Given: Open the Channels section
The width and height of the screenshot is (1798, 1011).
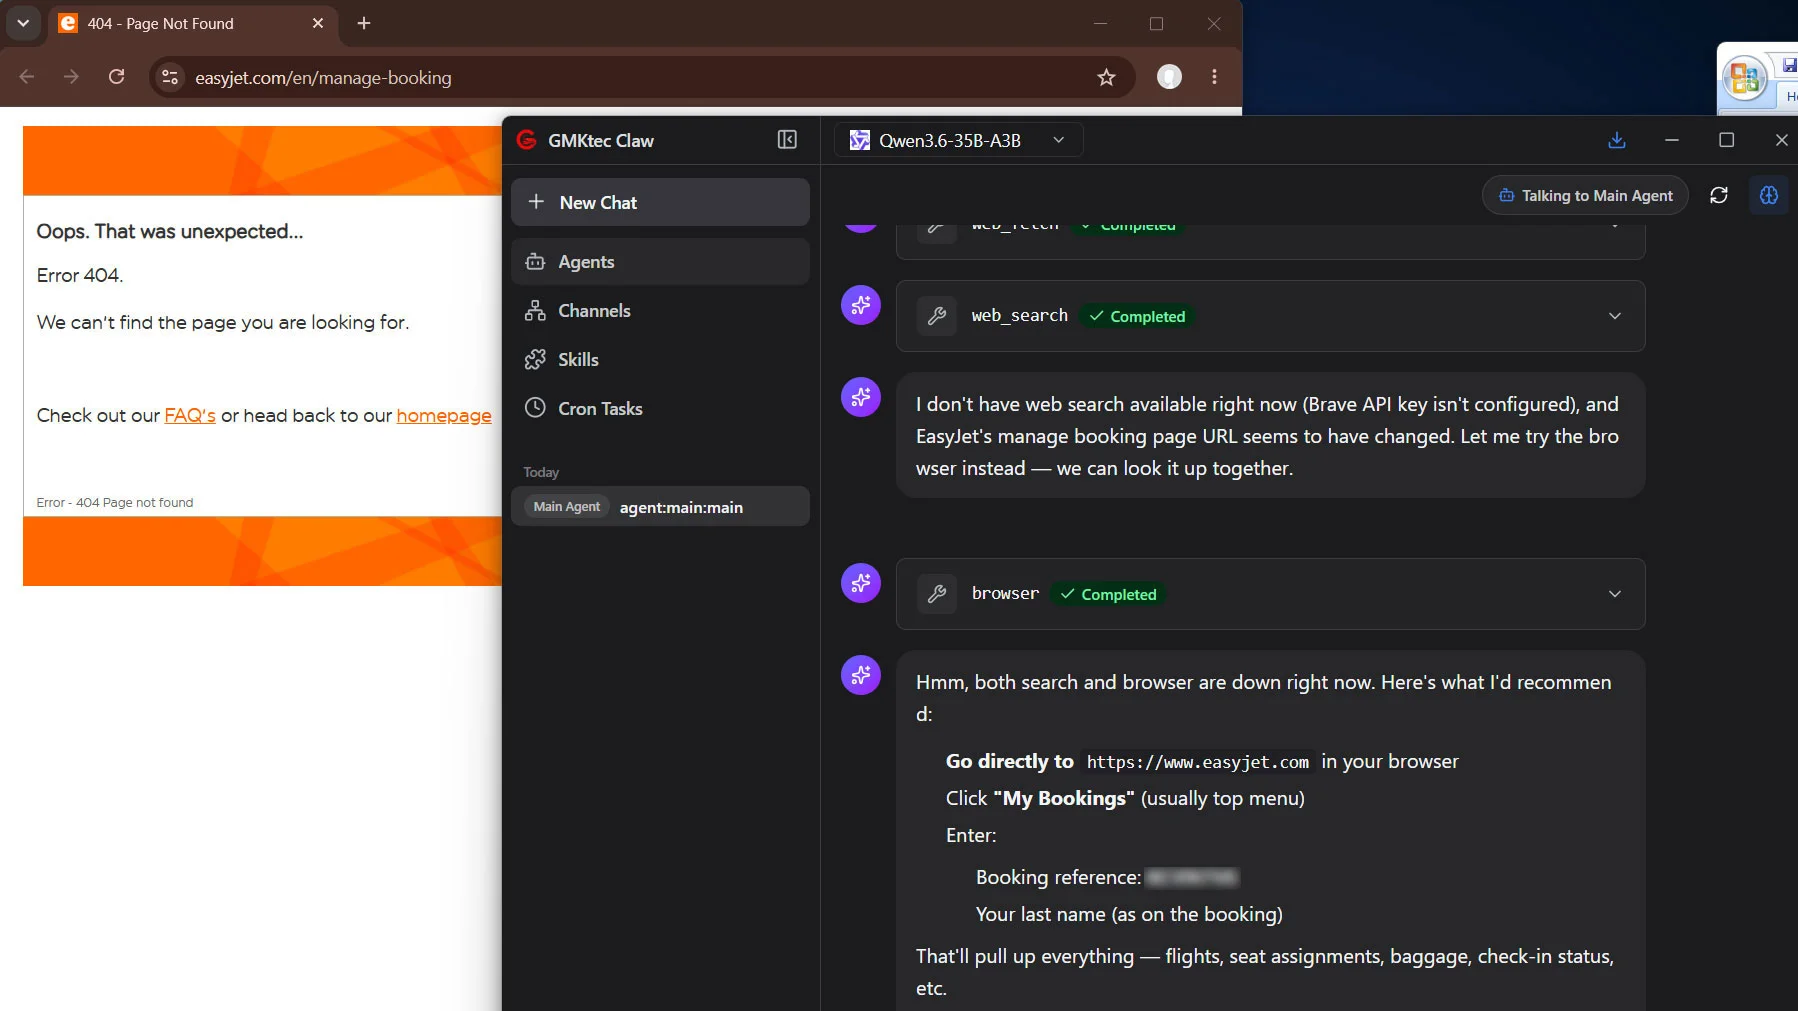Looking at the screenshot, I should click(x=660, y=310).
